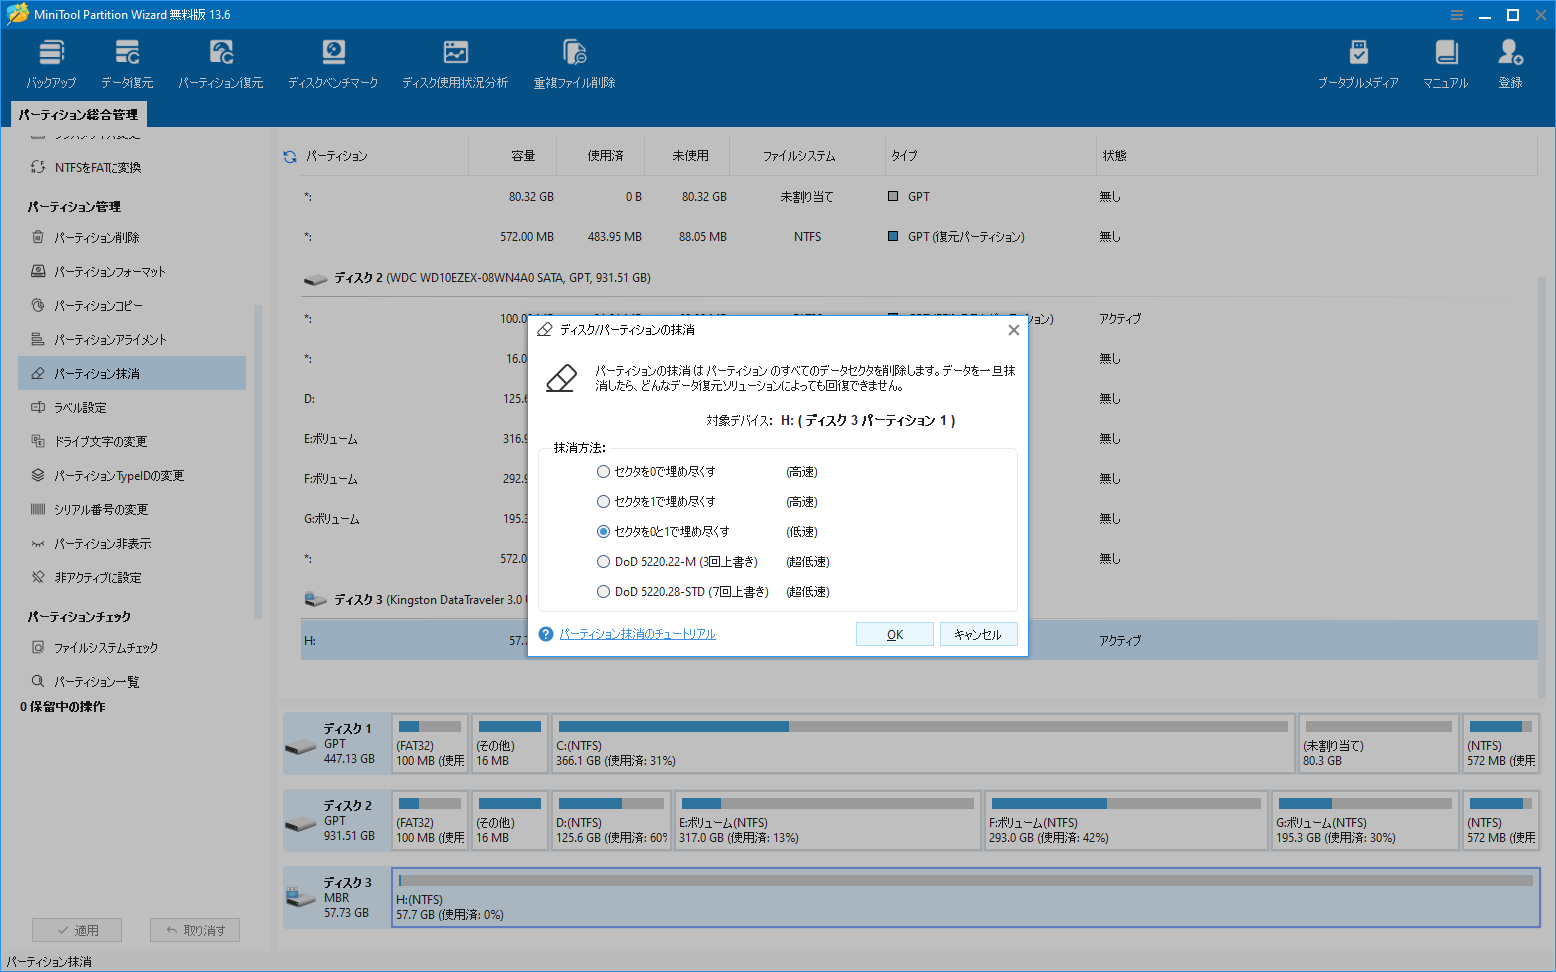The image size is (1556, 972).
Task: Choose DoD 5220.22-M (3回上書き) option
Action: [x=603, y=561]
